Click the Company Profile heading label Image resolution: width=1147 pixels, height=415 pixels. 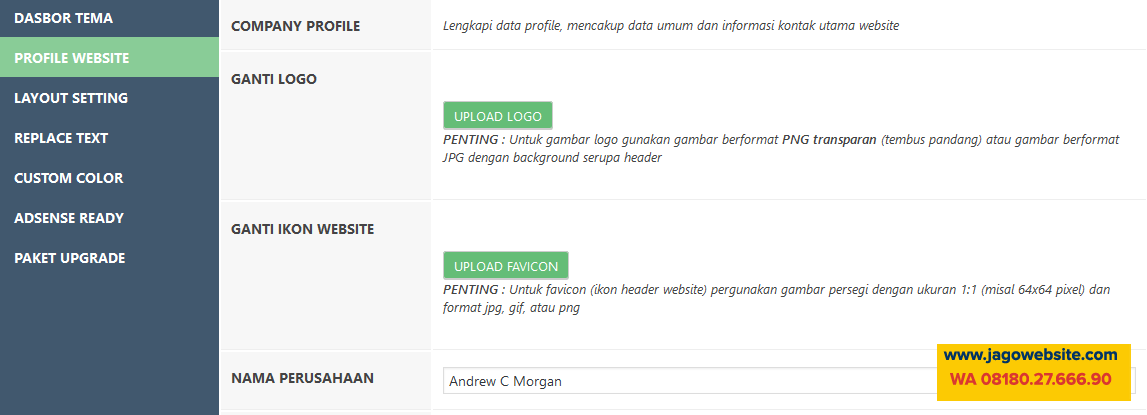click(295, 26)
